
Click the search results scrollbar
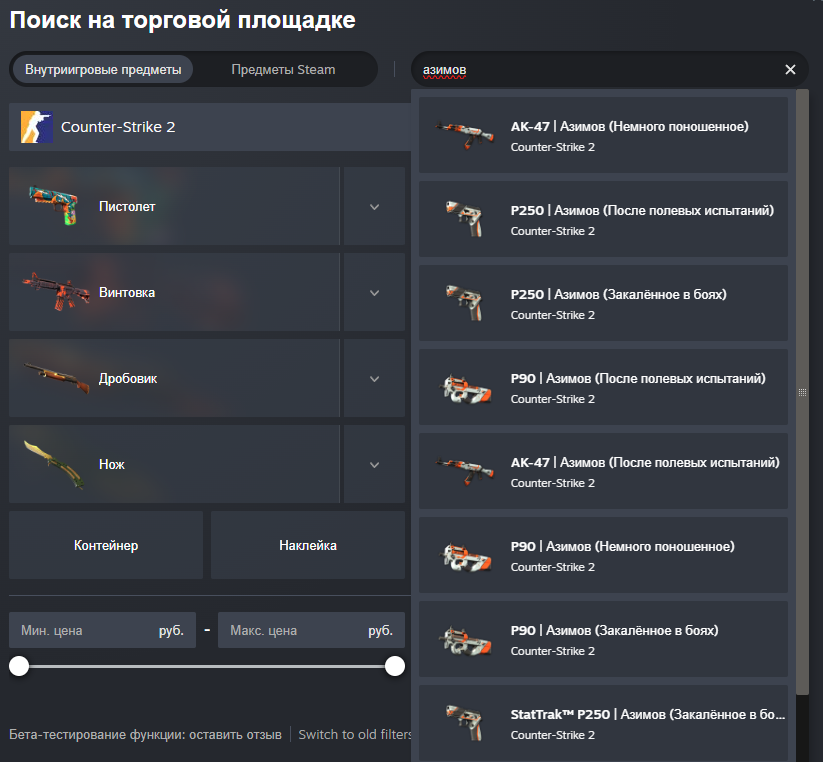pos(802,393)
